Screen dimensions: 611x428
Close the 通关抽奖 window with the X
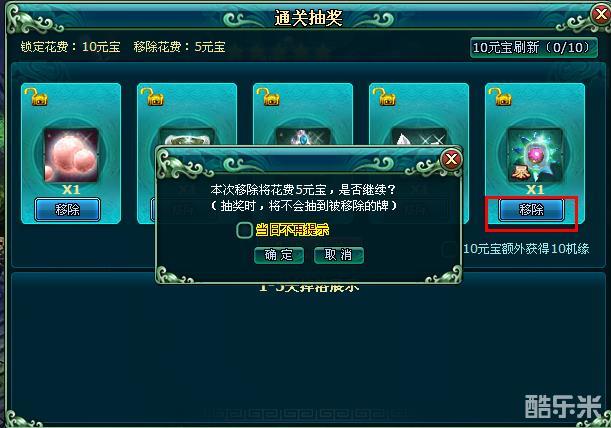[x=601, y=14]
